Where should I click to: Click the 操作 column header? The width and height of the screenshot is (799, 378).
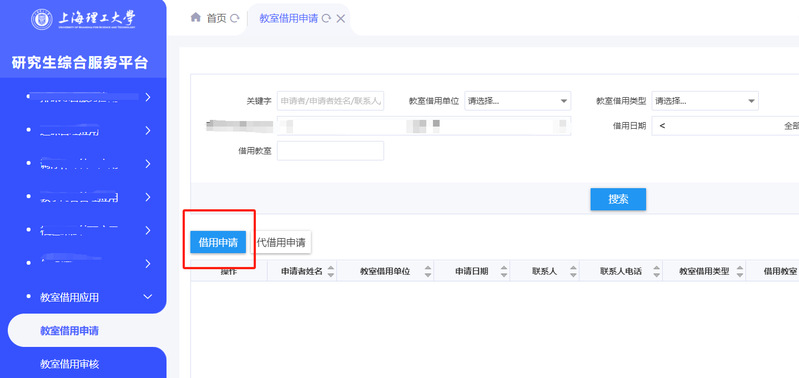point(229,272)
